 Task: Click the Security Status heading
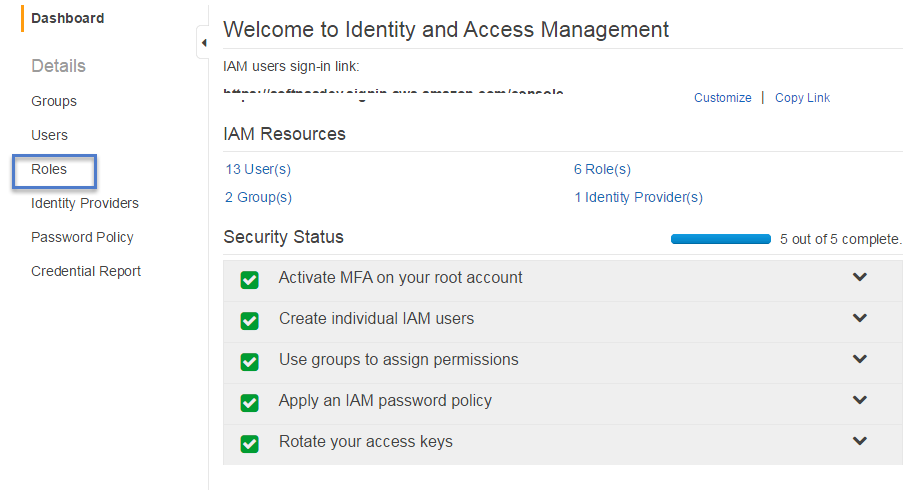click(283, 237)
